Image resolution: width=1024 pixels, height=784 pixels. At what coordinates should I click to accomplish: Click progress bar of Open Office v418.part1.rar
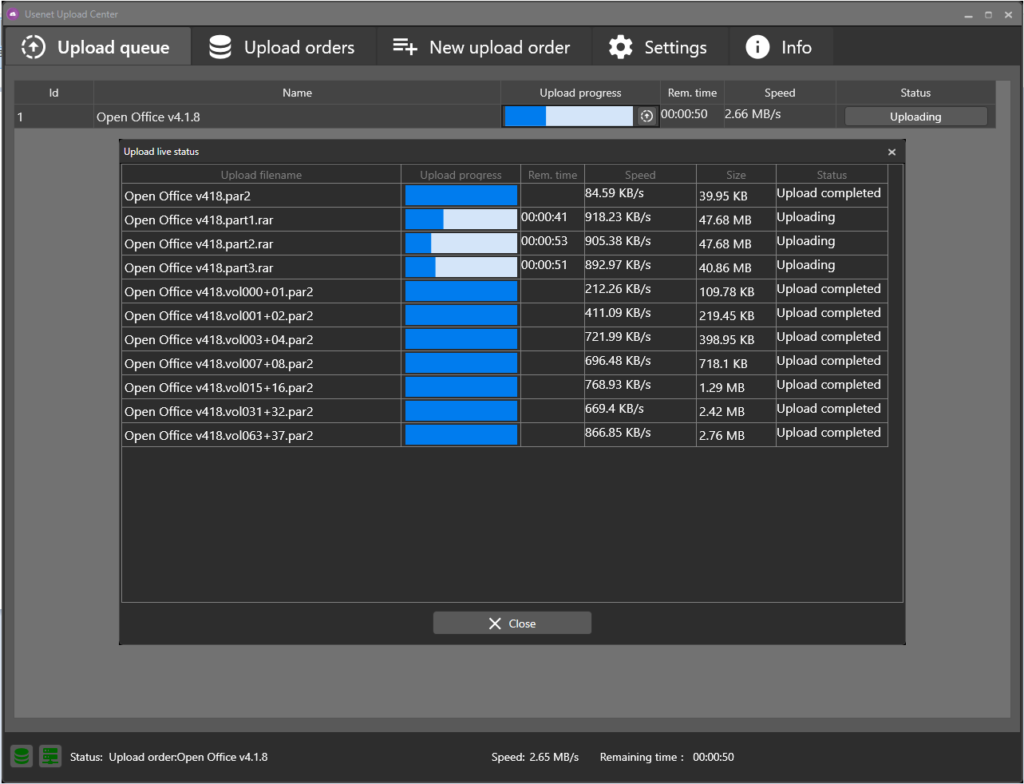pos(461,219)
